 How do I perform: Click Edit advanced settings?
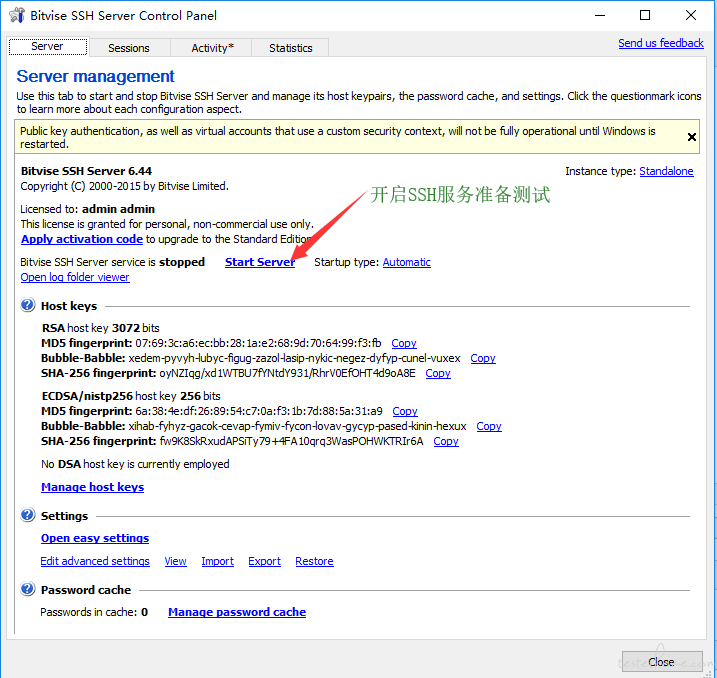[x=95, y=561]
